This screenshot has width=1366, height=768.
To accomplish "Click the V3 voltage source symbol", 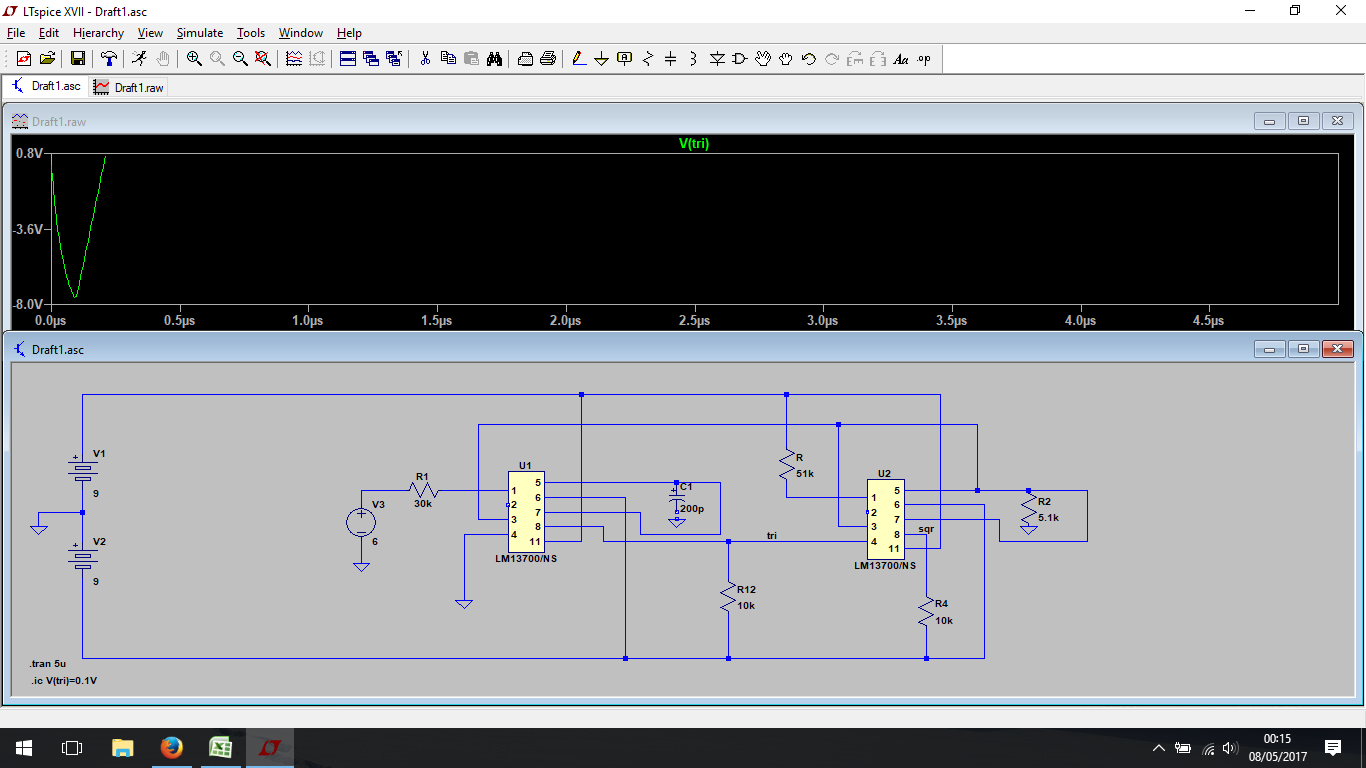I will 361,521.
